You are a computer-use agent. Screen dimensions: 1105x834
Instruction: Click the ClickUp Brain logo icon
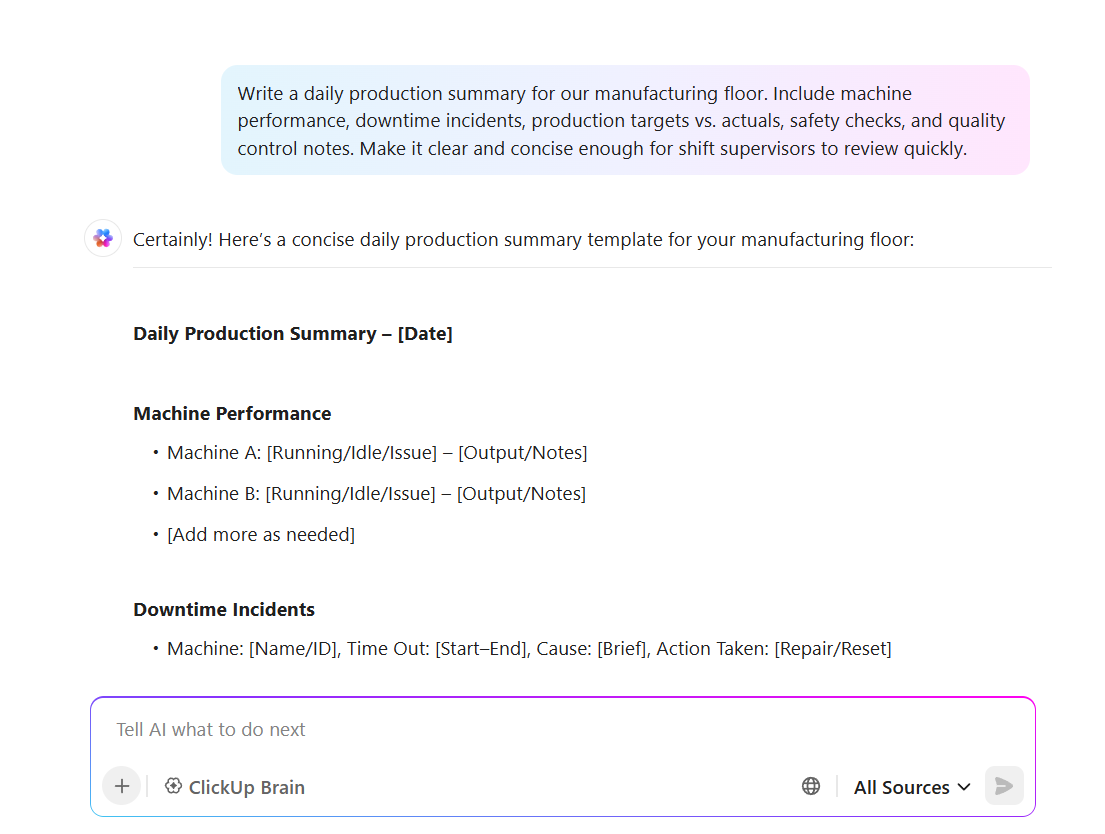pos(173,786)
